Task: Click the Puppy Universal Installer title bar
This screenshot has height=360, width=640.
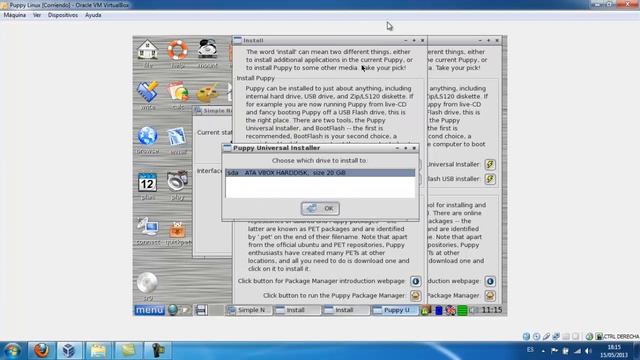Action: 320,148
